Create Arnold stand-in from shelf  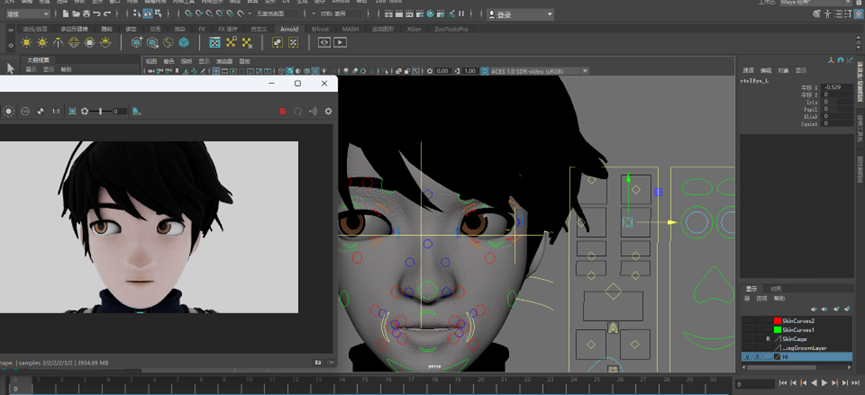(137, 42)
